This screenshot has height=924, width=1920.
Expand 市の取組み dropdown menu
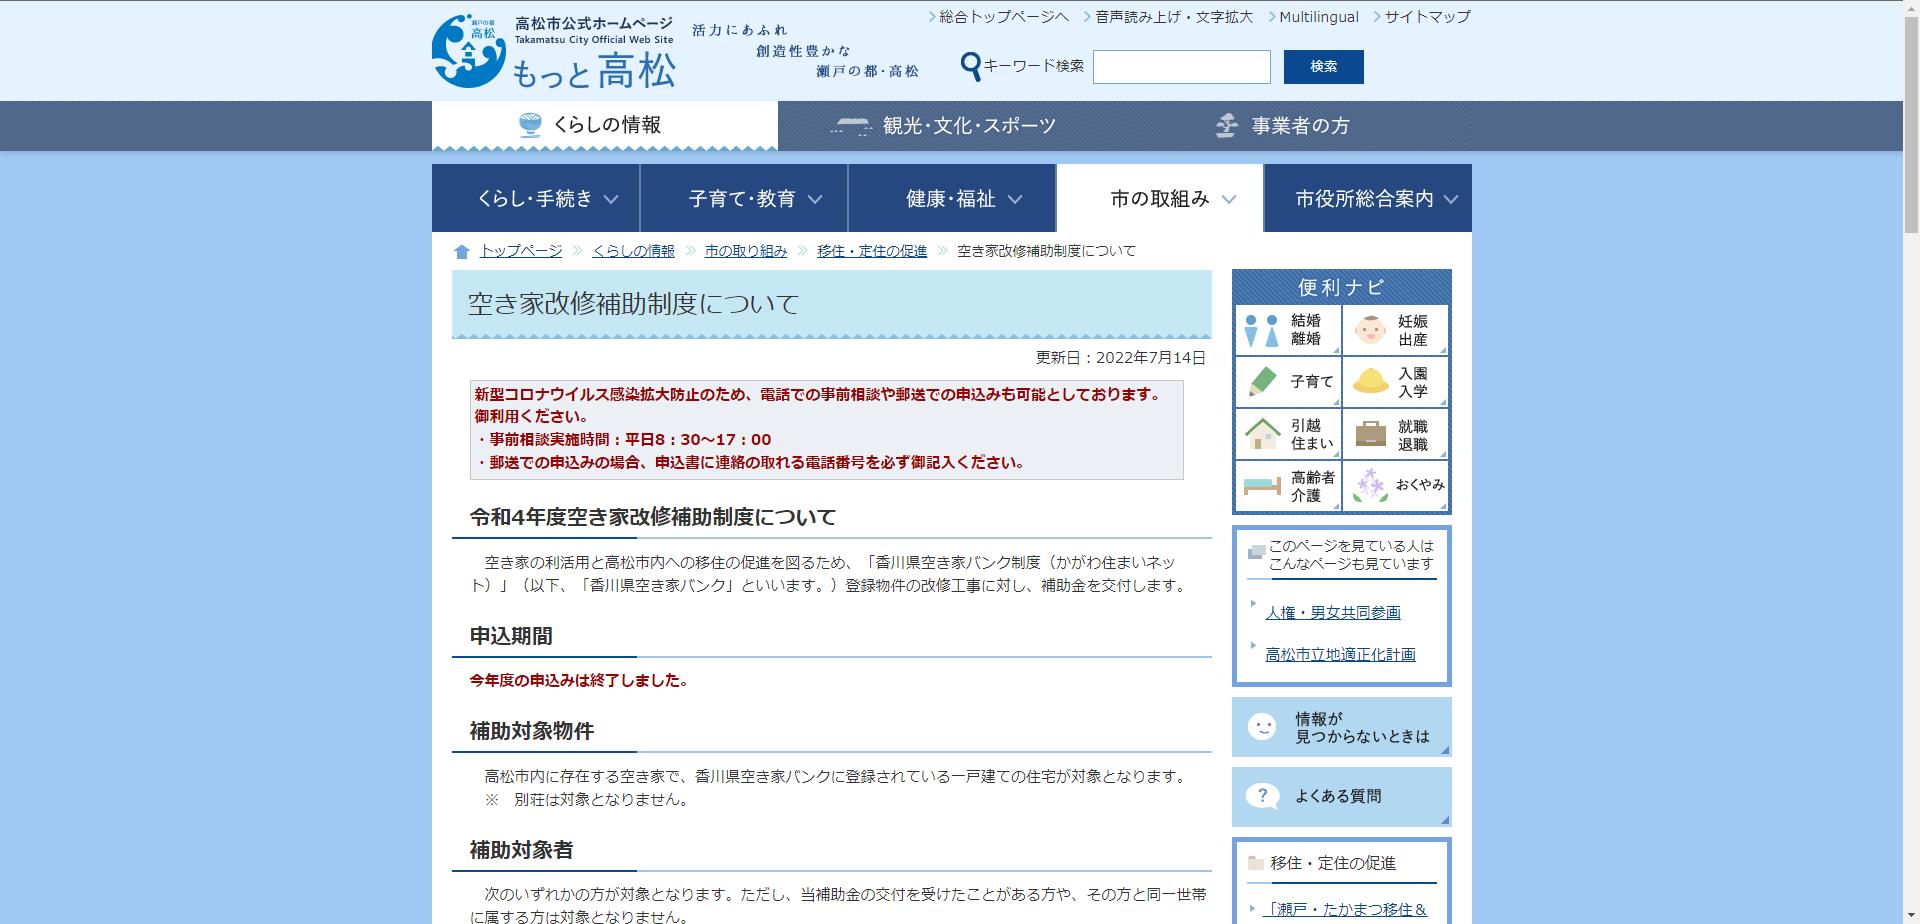[1160, 198]
